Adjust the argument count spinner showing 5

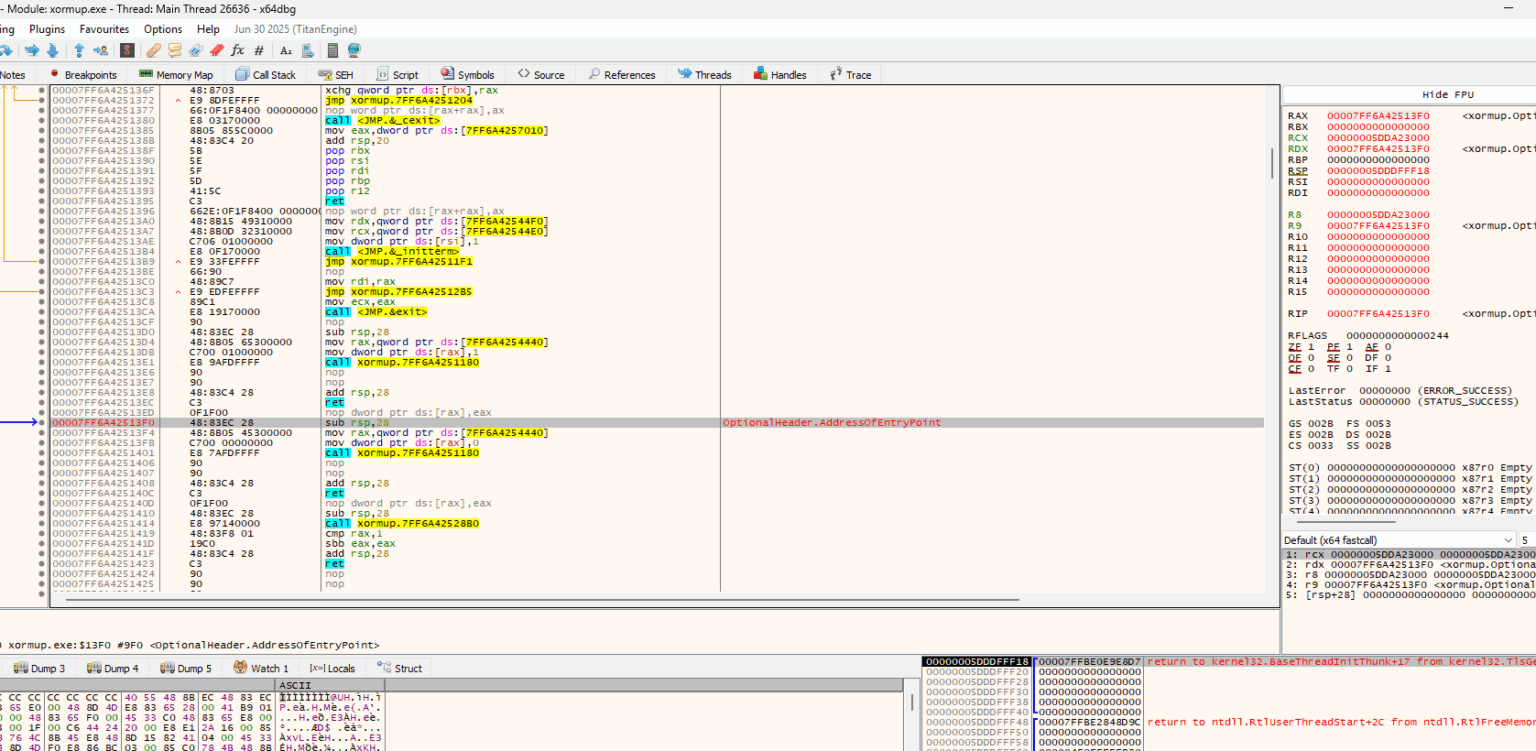click(x=1528, y=540)
